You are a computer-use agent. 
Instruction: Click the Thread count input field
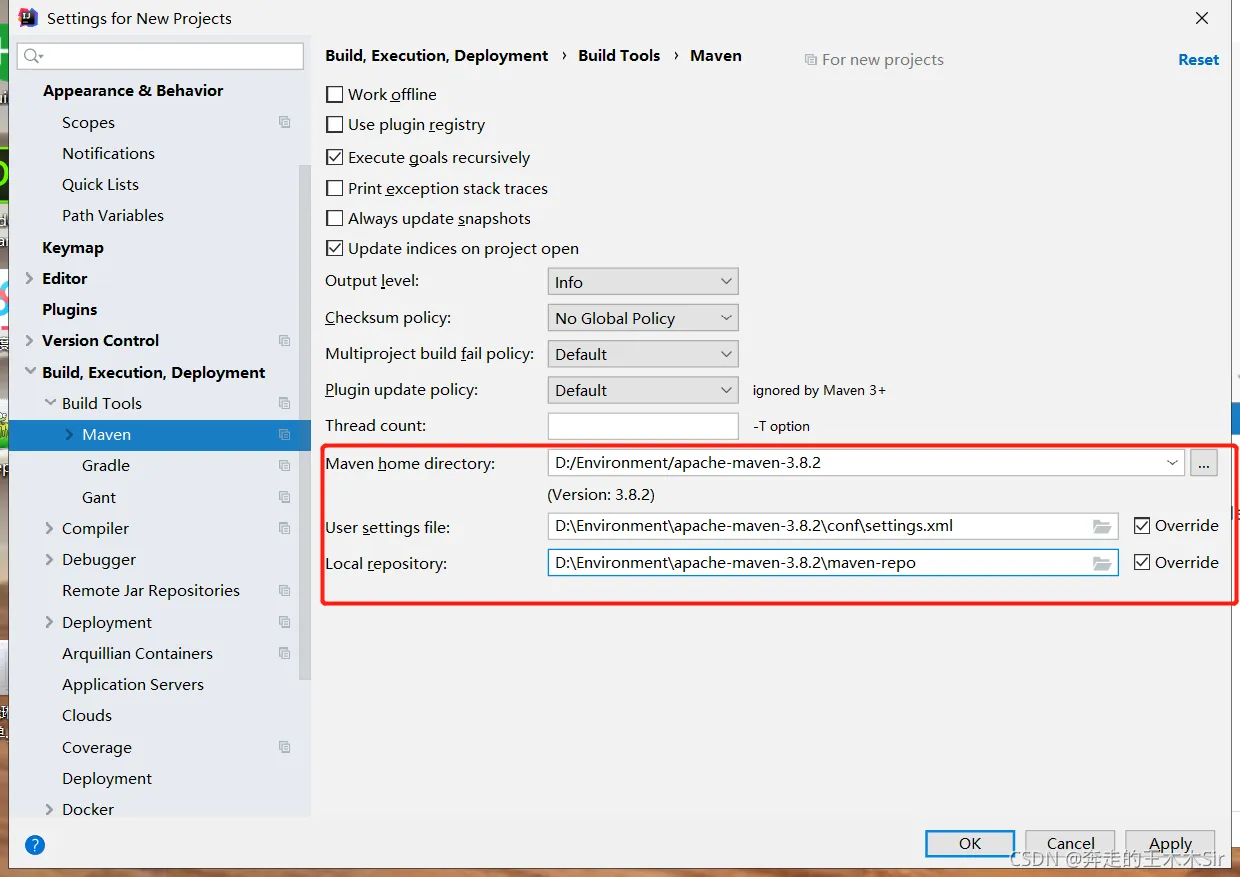(643, 426)
